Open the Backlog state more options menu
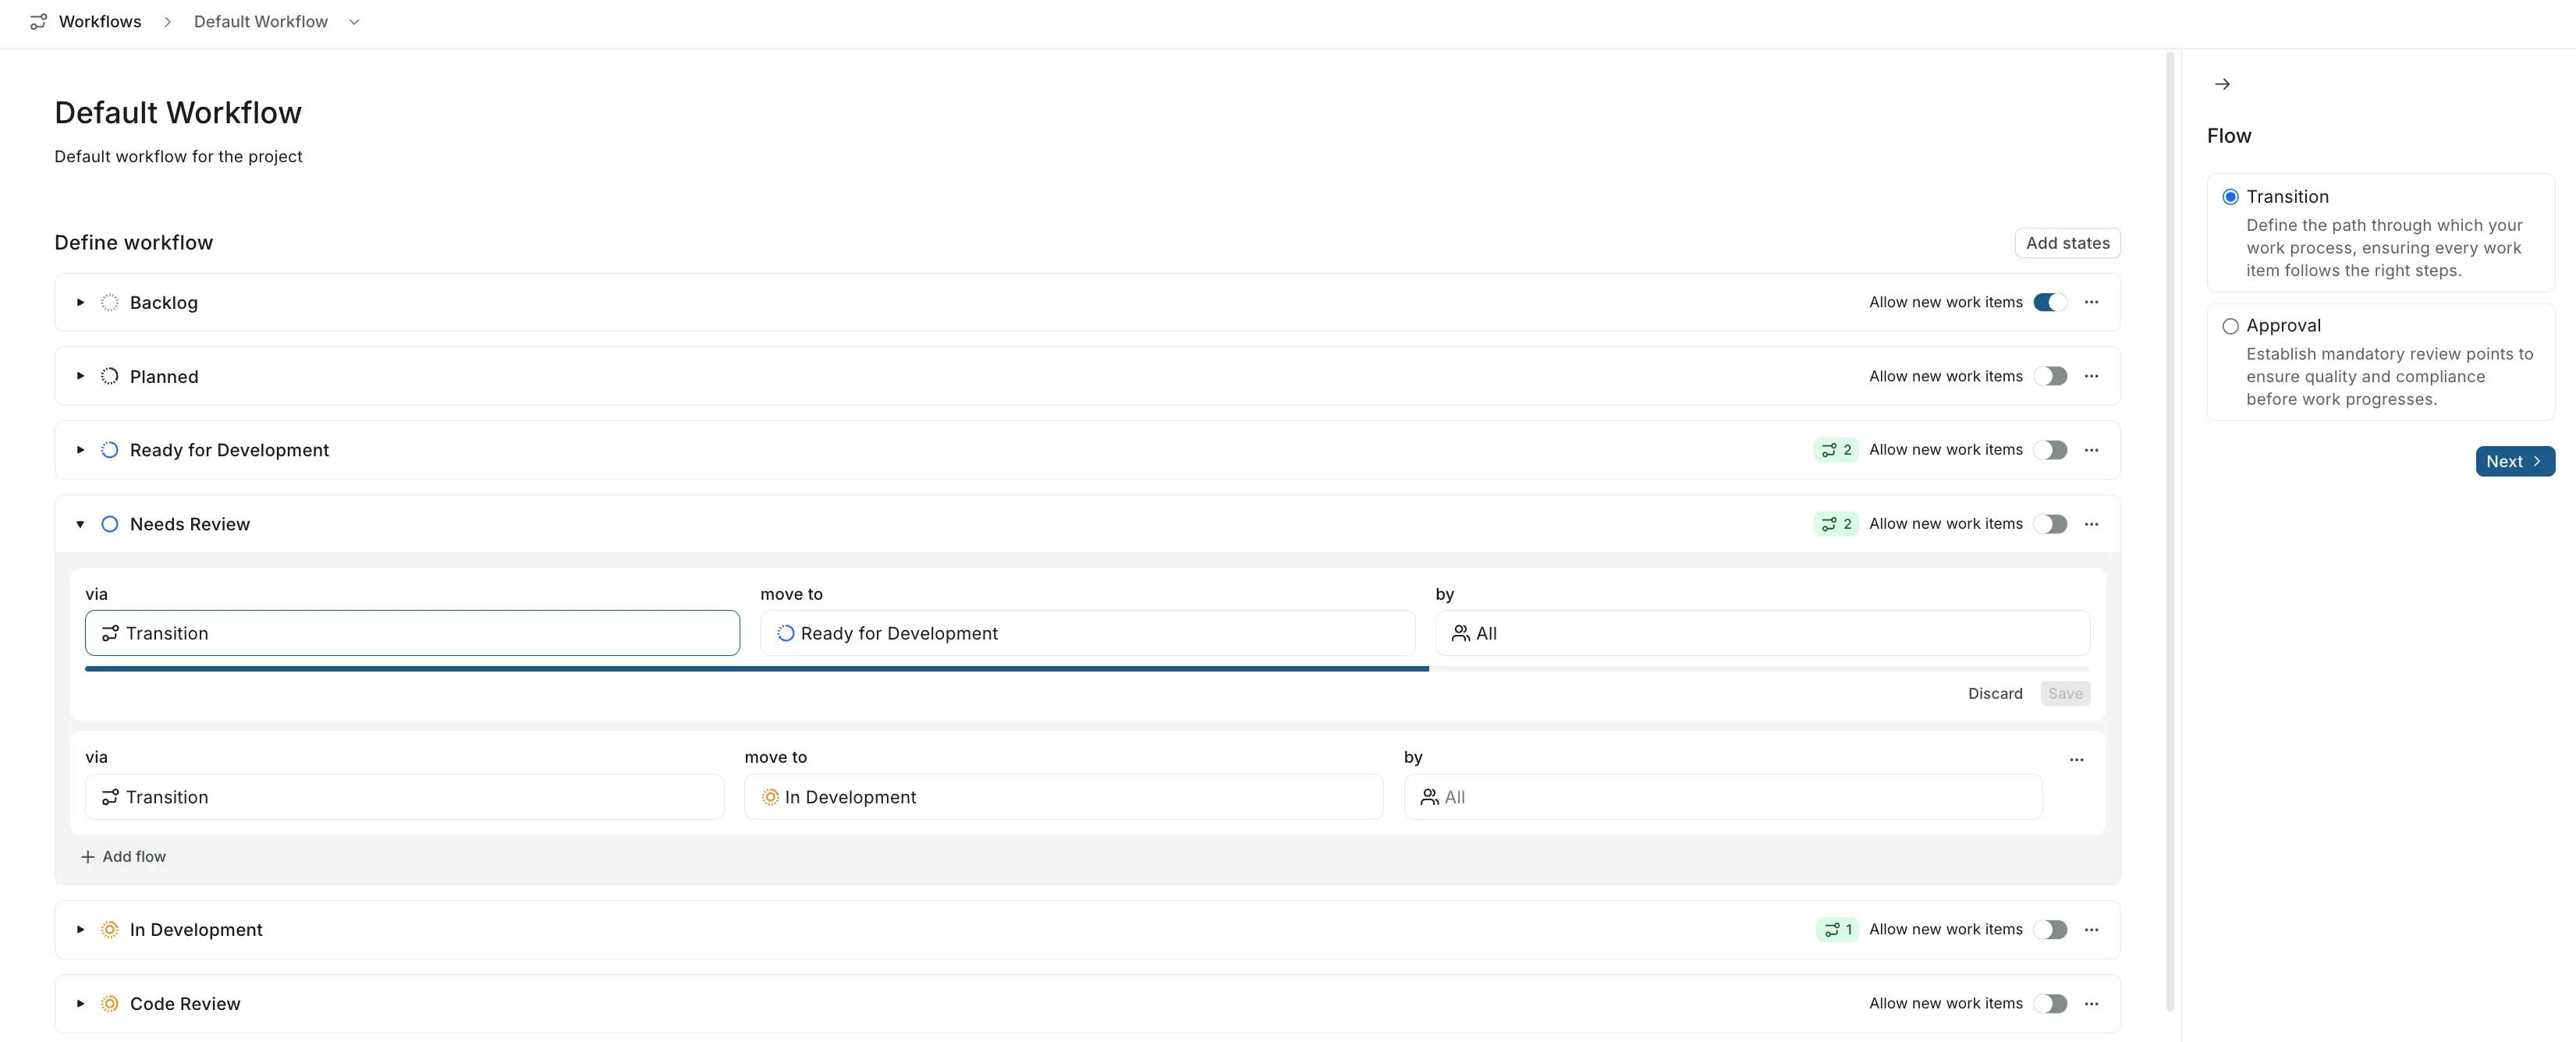The width and height of the screenshot is (2576, 1042). point(2091,302)
